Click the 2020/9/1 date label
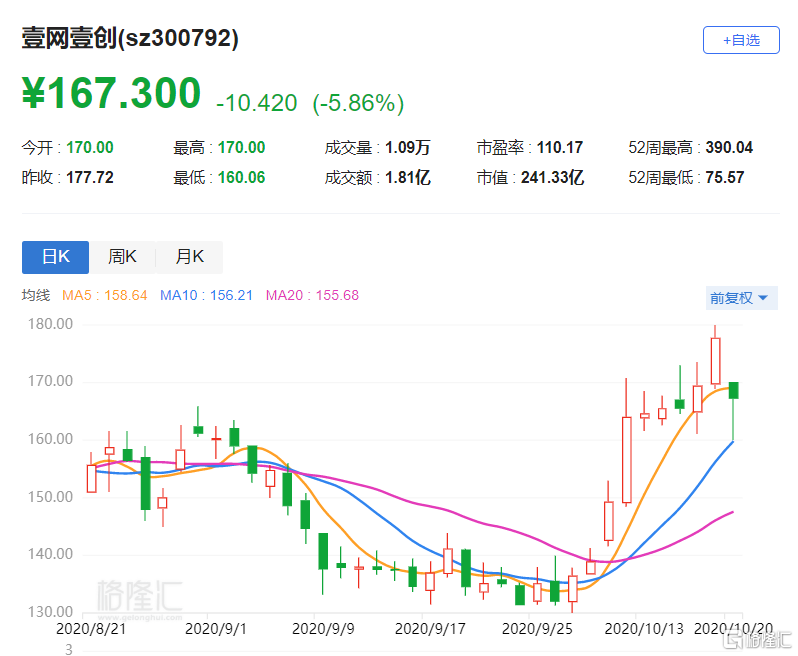This screenshot has height=656, width=798. tap(216, 629)
